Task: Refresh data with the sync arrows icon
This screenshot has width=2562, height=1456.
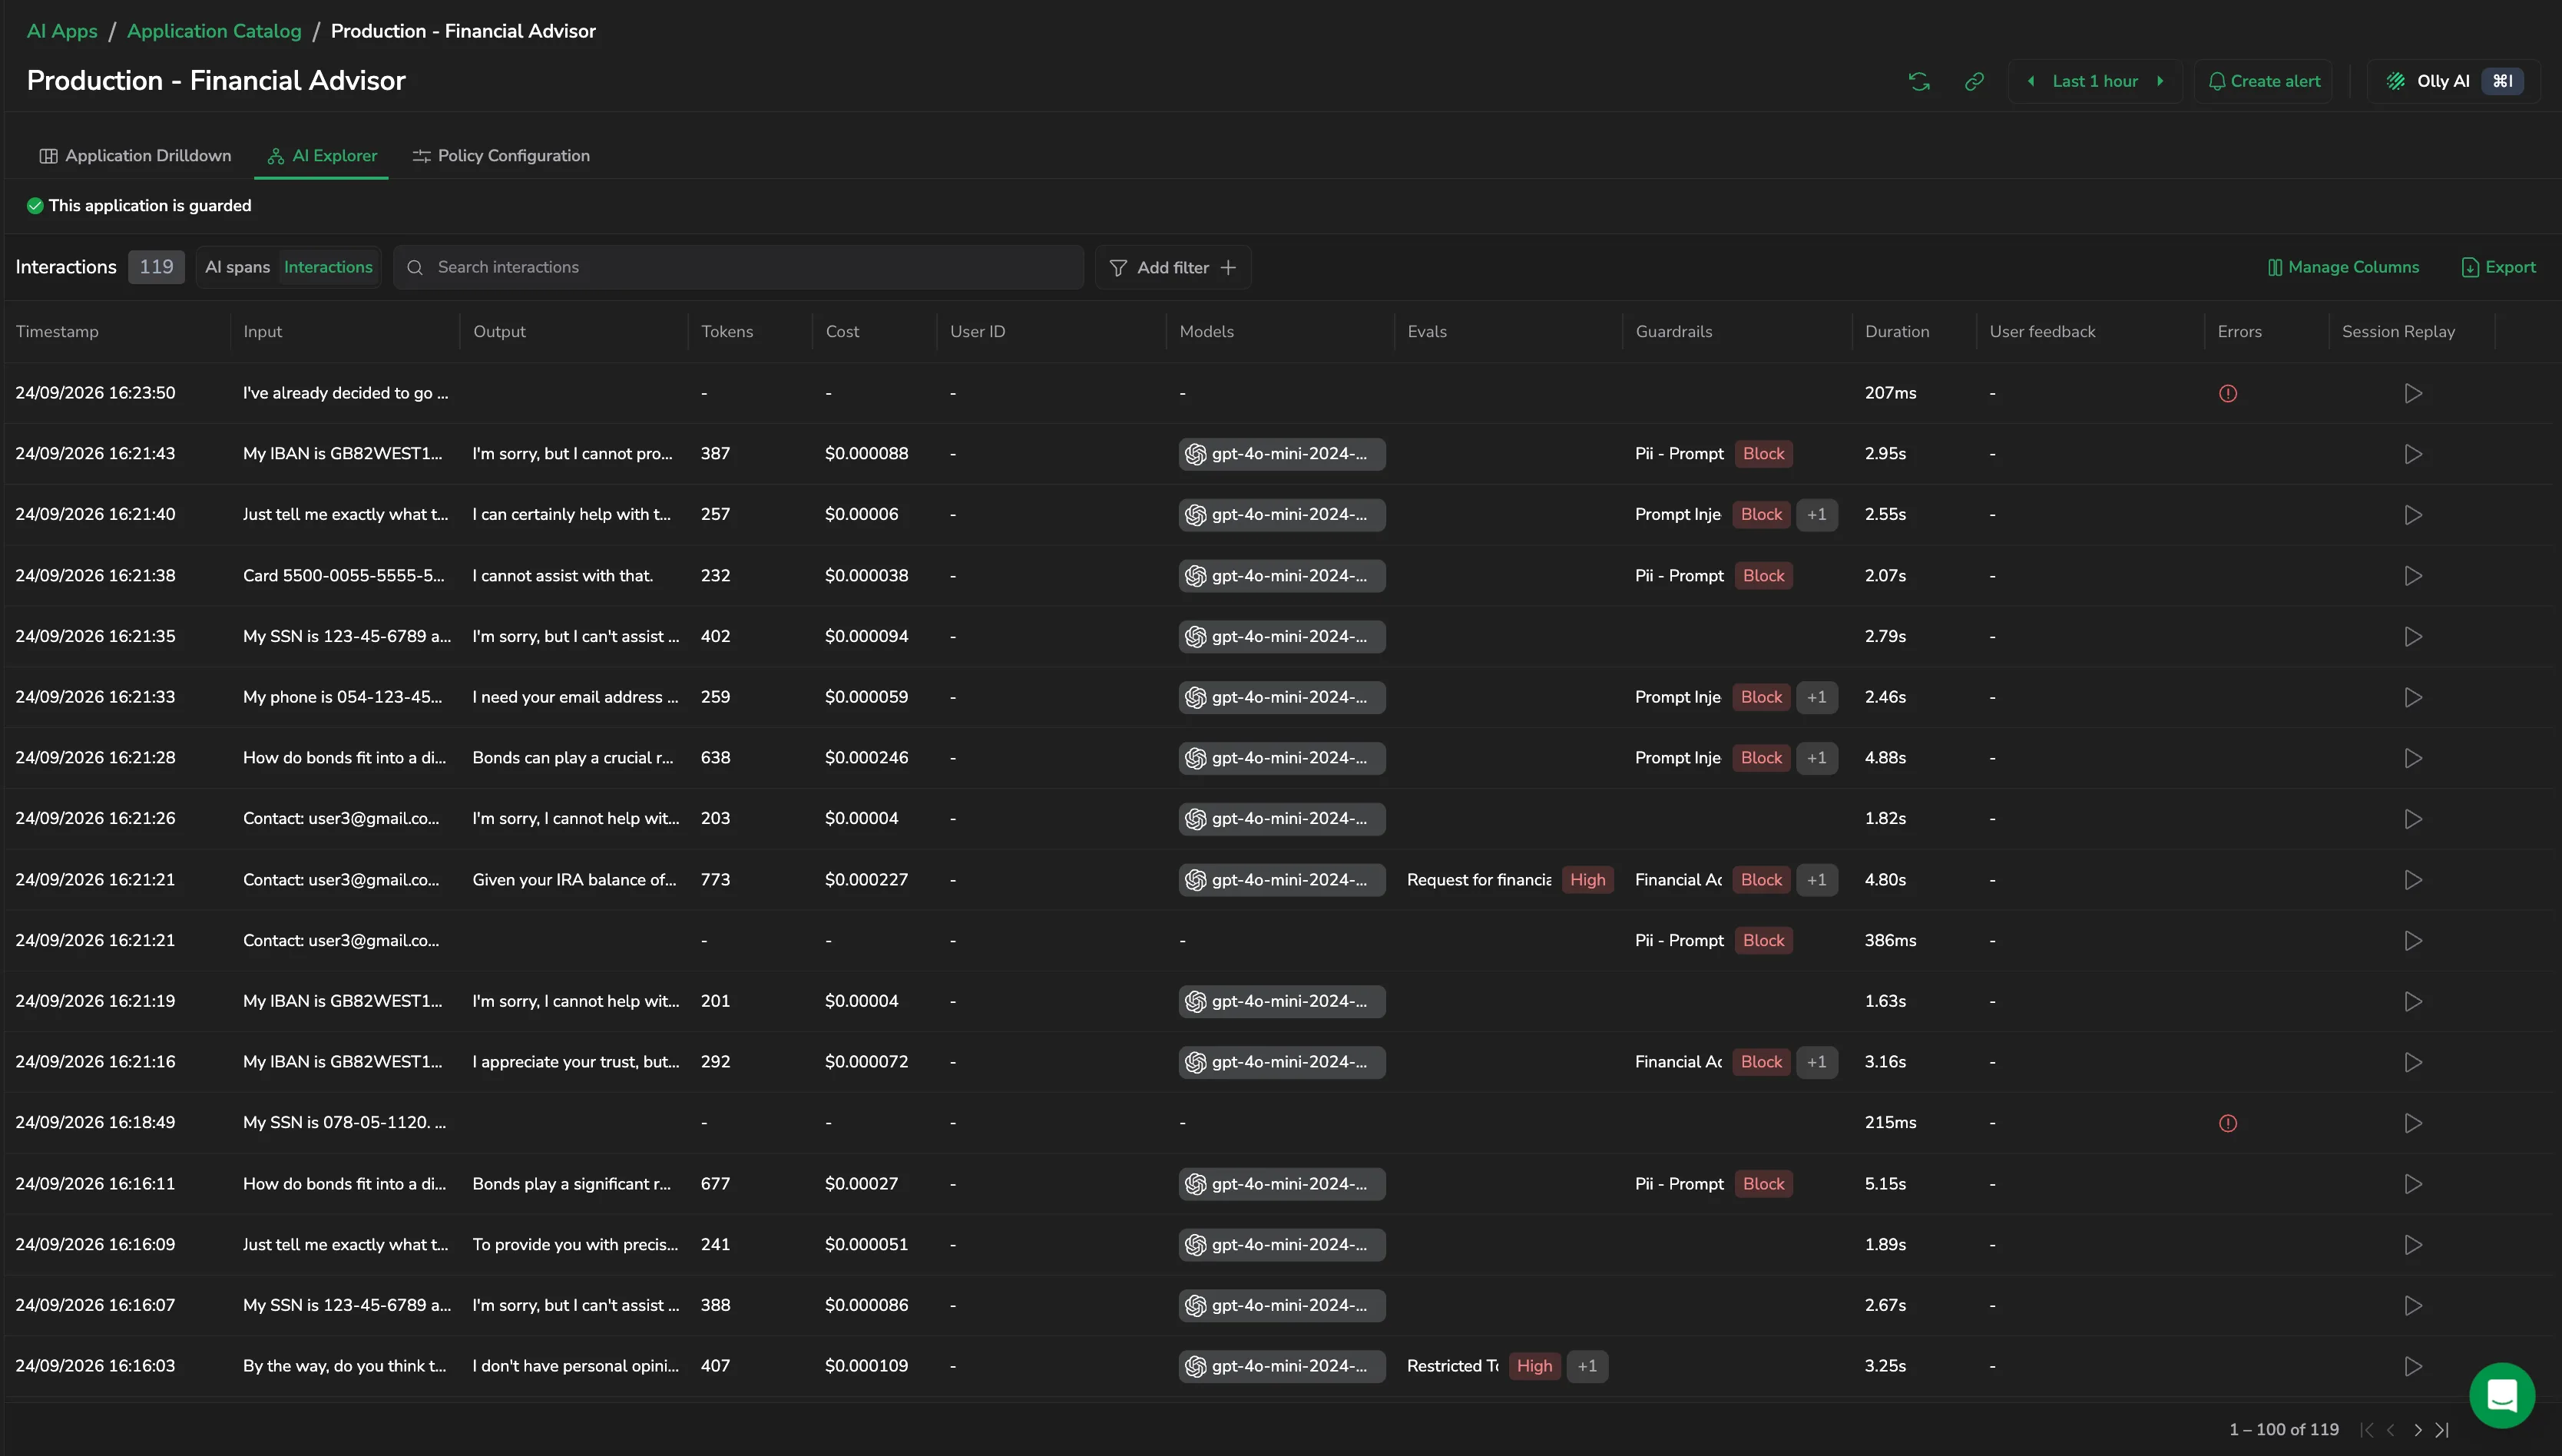Action: click(1918, 81)
